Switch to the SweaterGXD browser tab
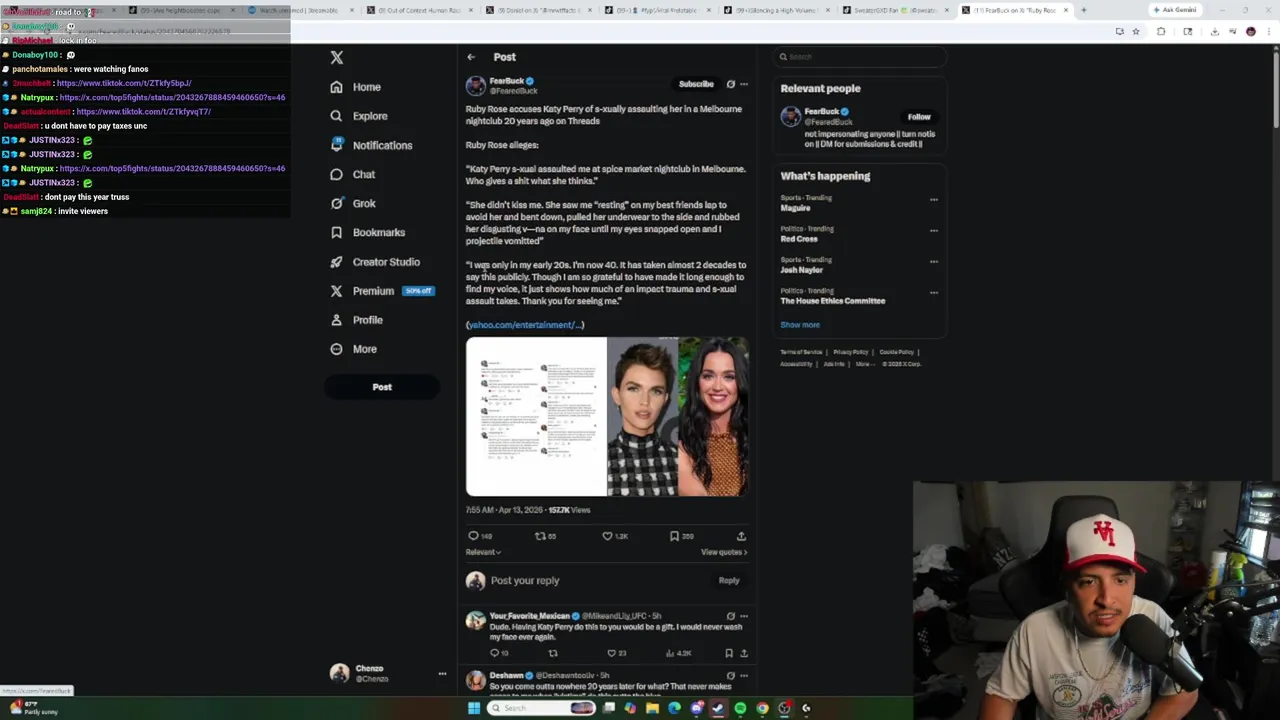The height and width of the screenshot is (720, 1280). pos(895,10)
